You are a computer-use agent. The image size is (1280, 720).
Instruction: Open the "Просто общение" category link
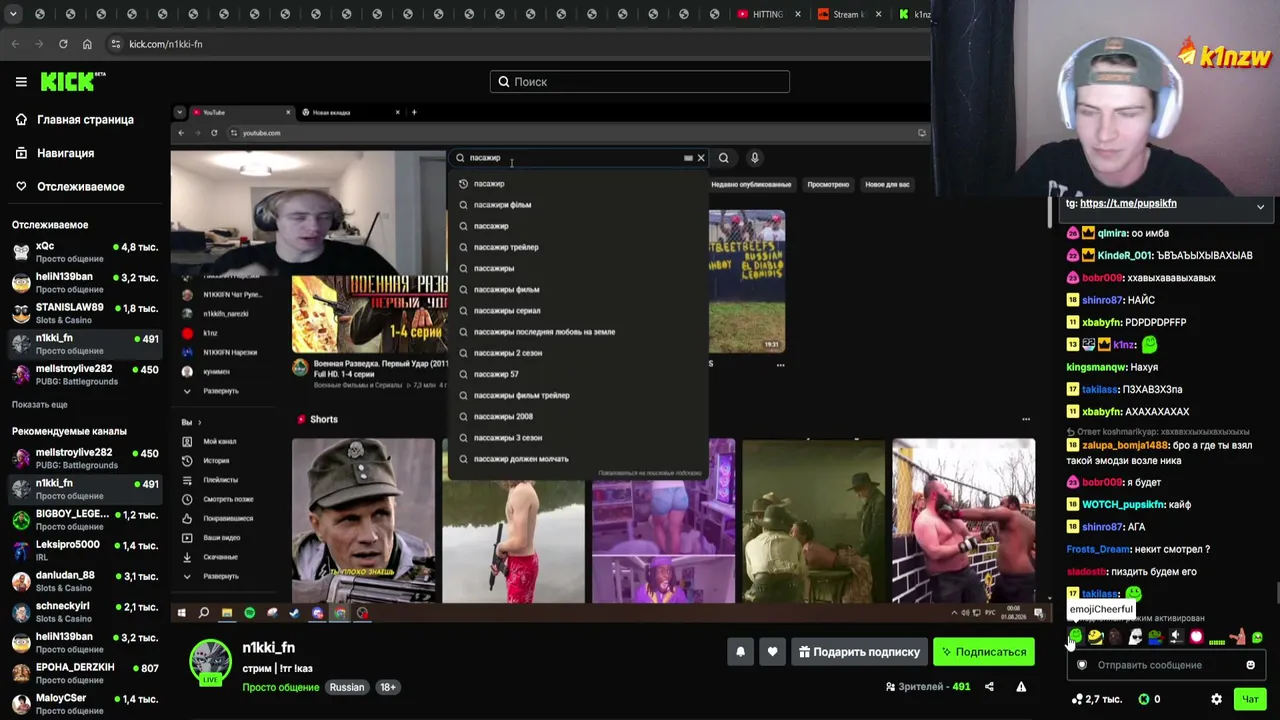click(280, 687)
